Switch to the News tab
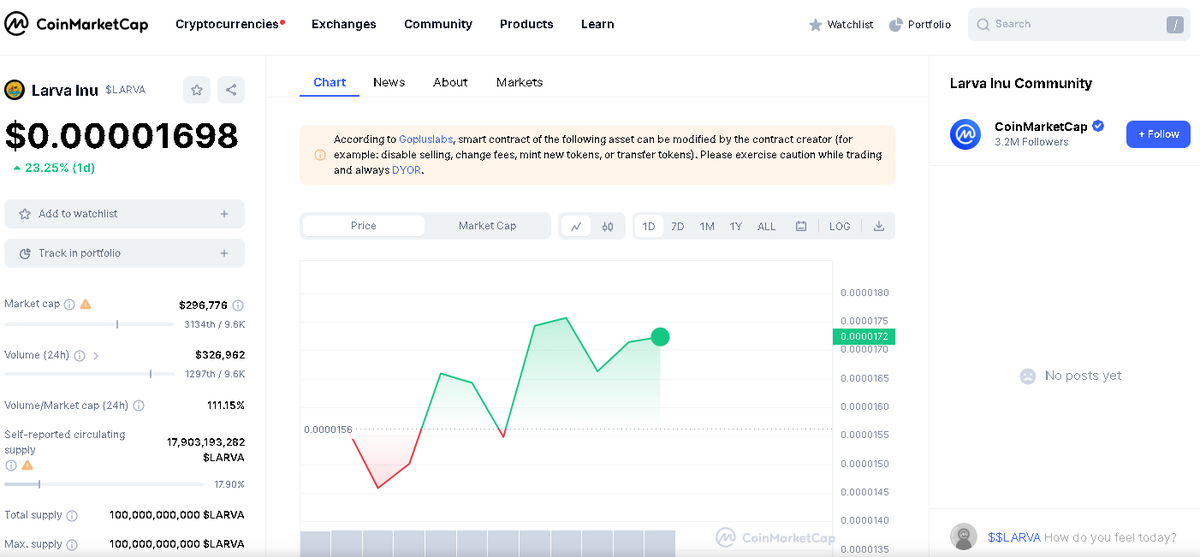The height and width of the screenshot is (557, 1200). tap(389, 82)
